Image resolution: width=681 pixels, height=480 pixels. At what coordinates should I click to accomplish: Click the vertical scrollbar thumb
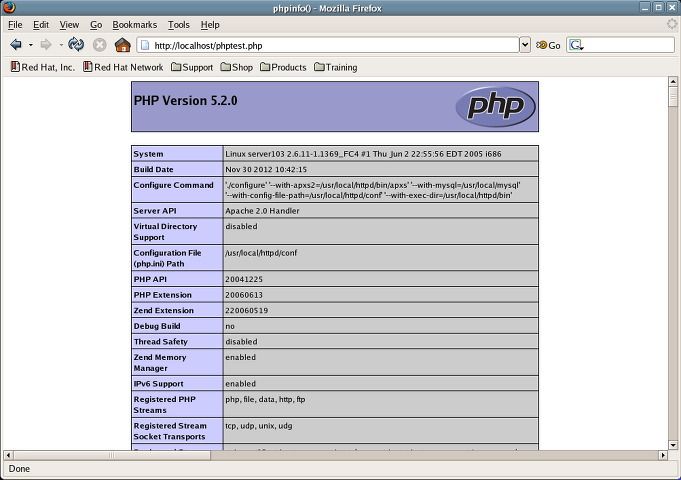(x=673, y=96)
